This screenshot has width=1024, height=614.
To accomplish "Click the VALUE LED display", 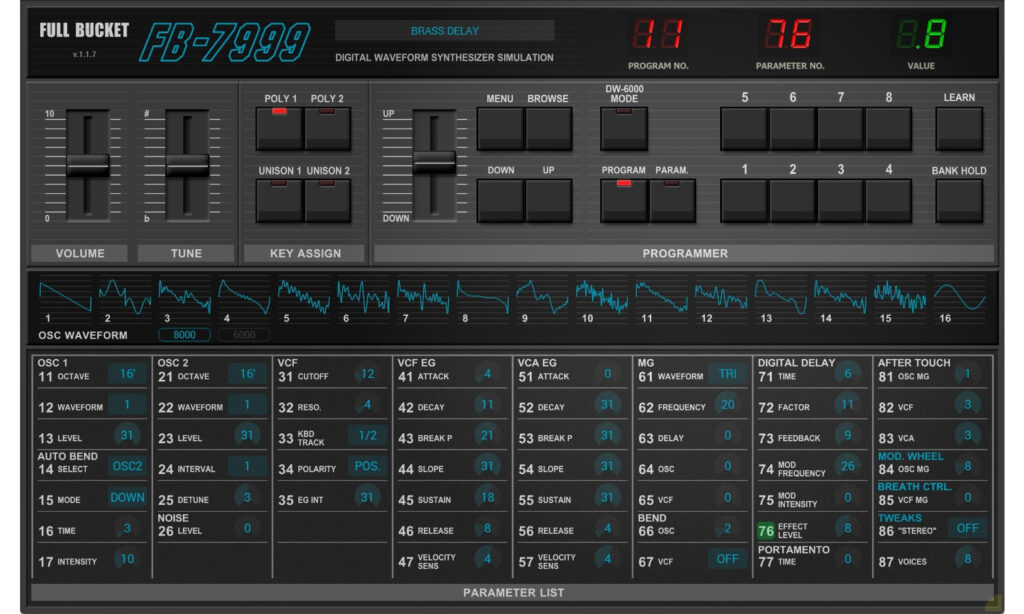I will [921, 34].
